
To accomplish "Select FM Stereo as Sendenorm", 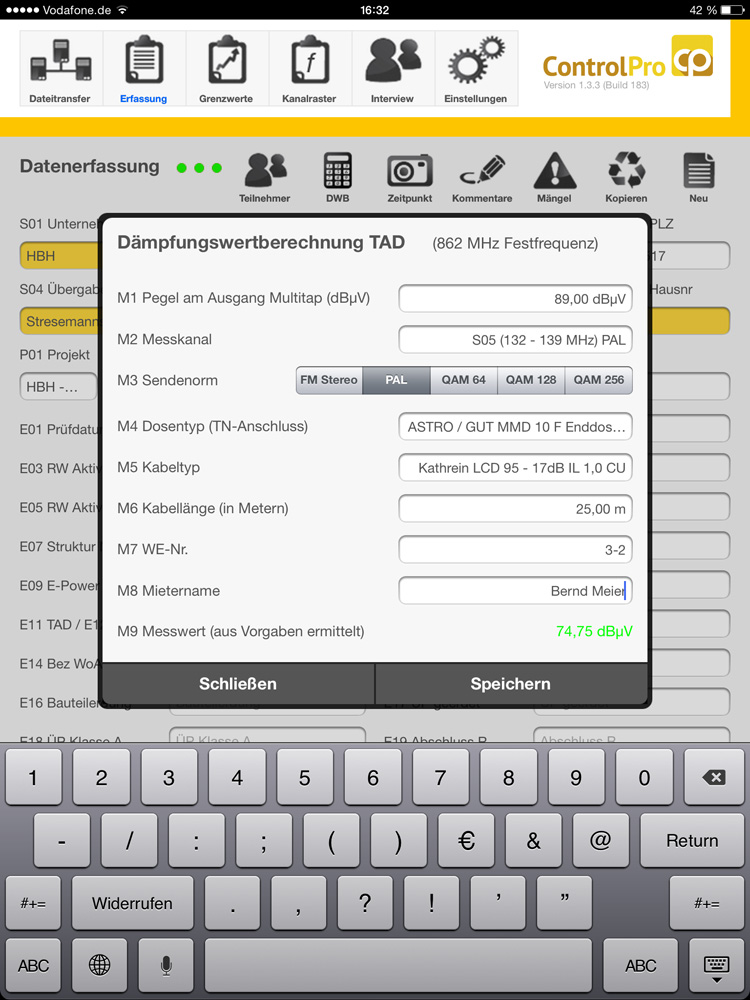I will tap(329, 380).
